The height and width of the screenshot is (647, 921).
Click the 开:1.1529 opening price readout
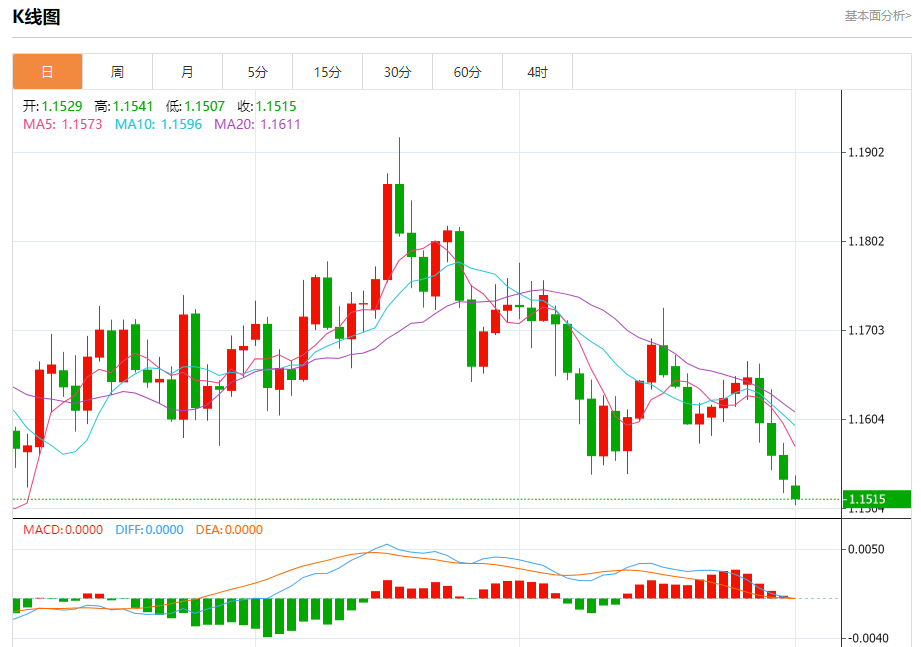click(54, 106)
